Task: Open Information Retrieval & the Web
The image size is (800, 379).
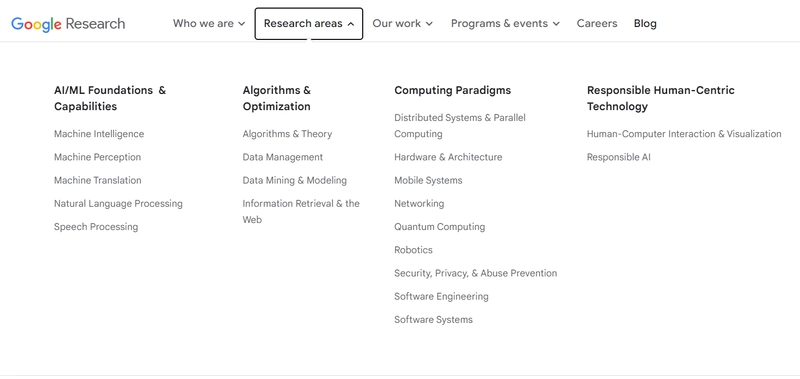Action: pos(301,211)
